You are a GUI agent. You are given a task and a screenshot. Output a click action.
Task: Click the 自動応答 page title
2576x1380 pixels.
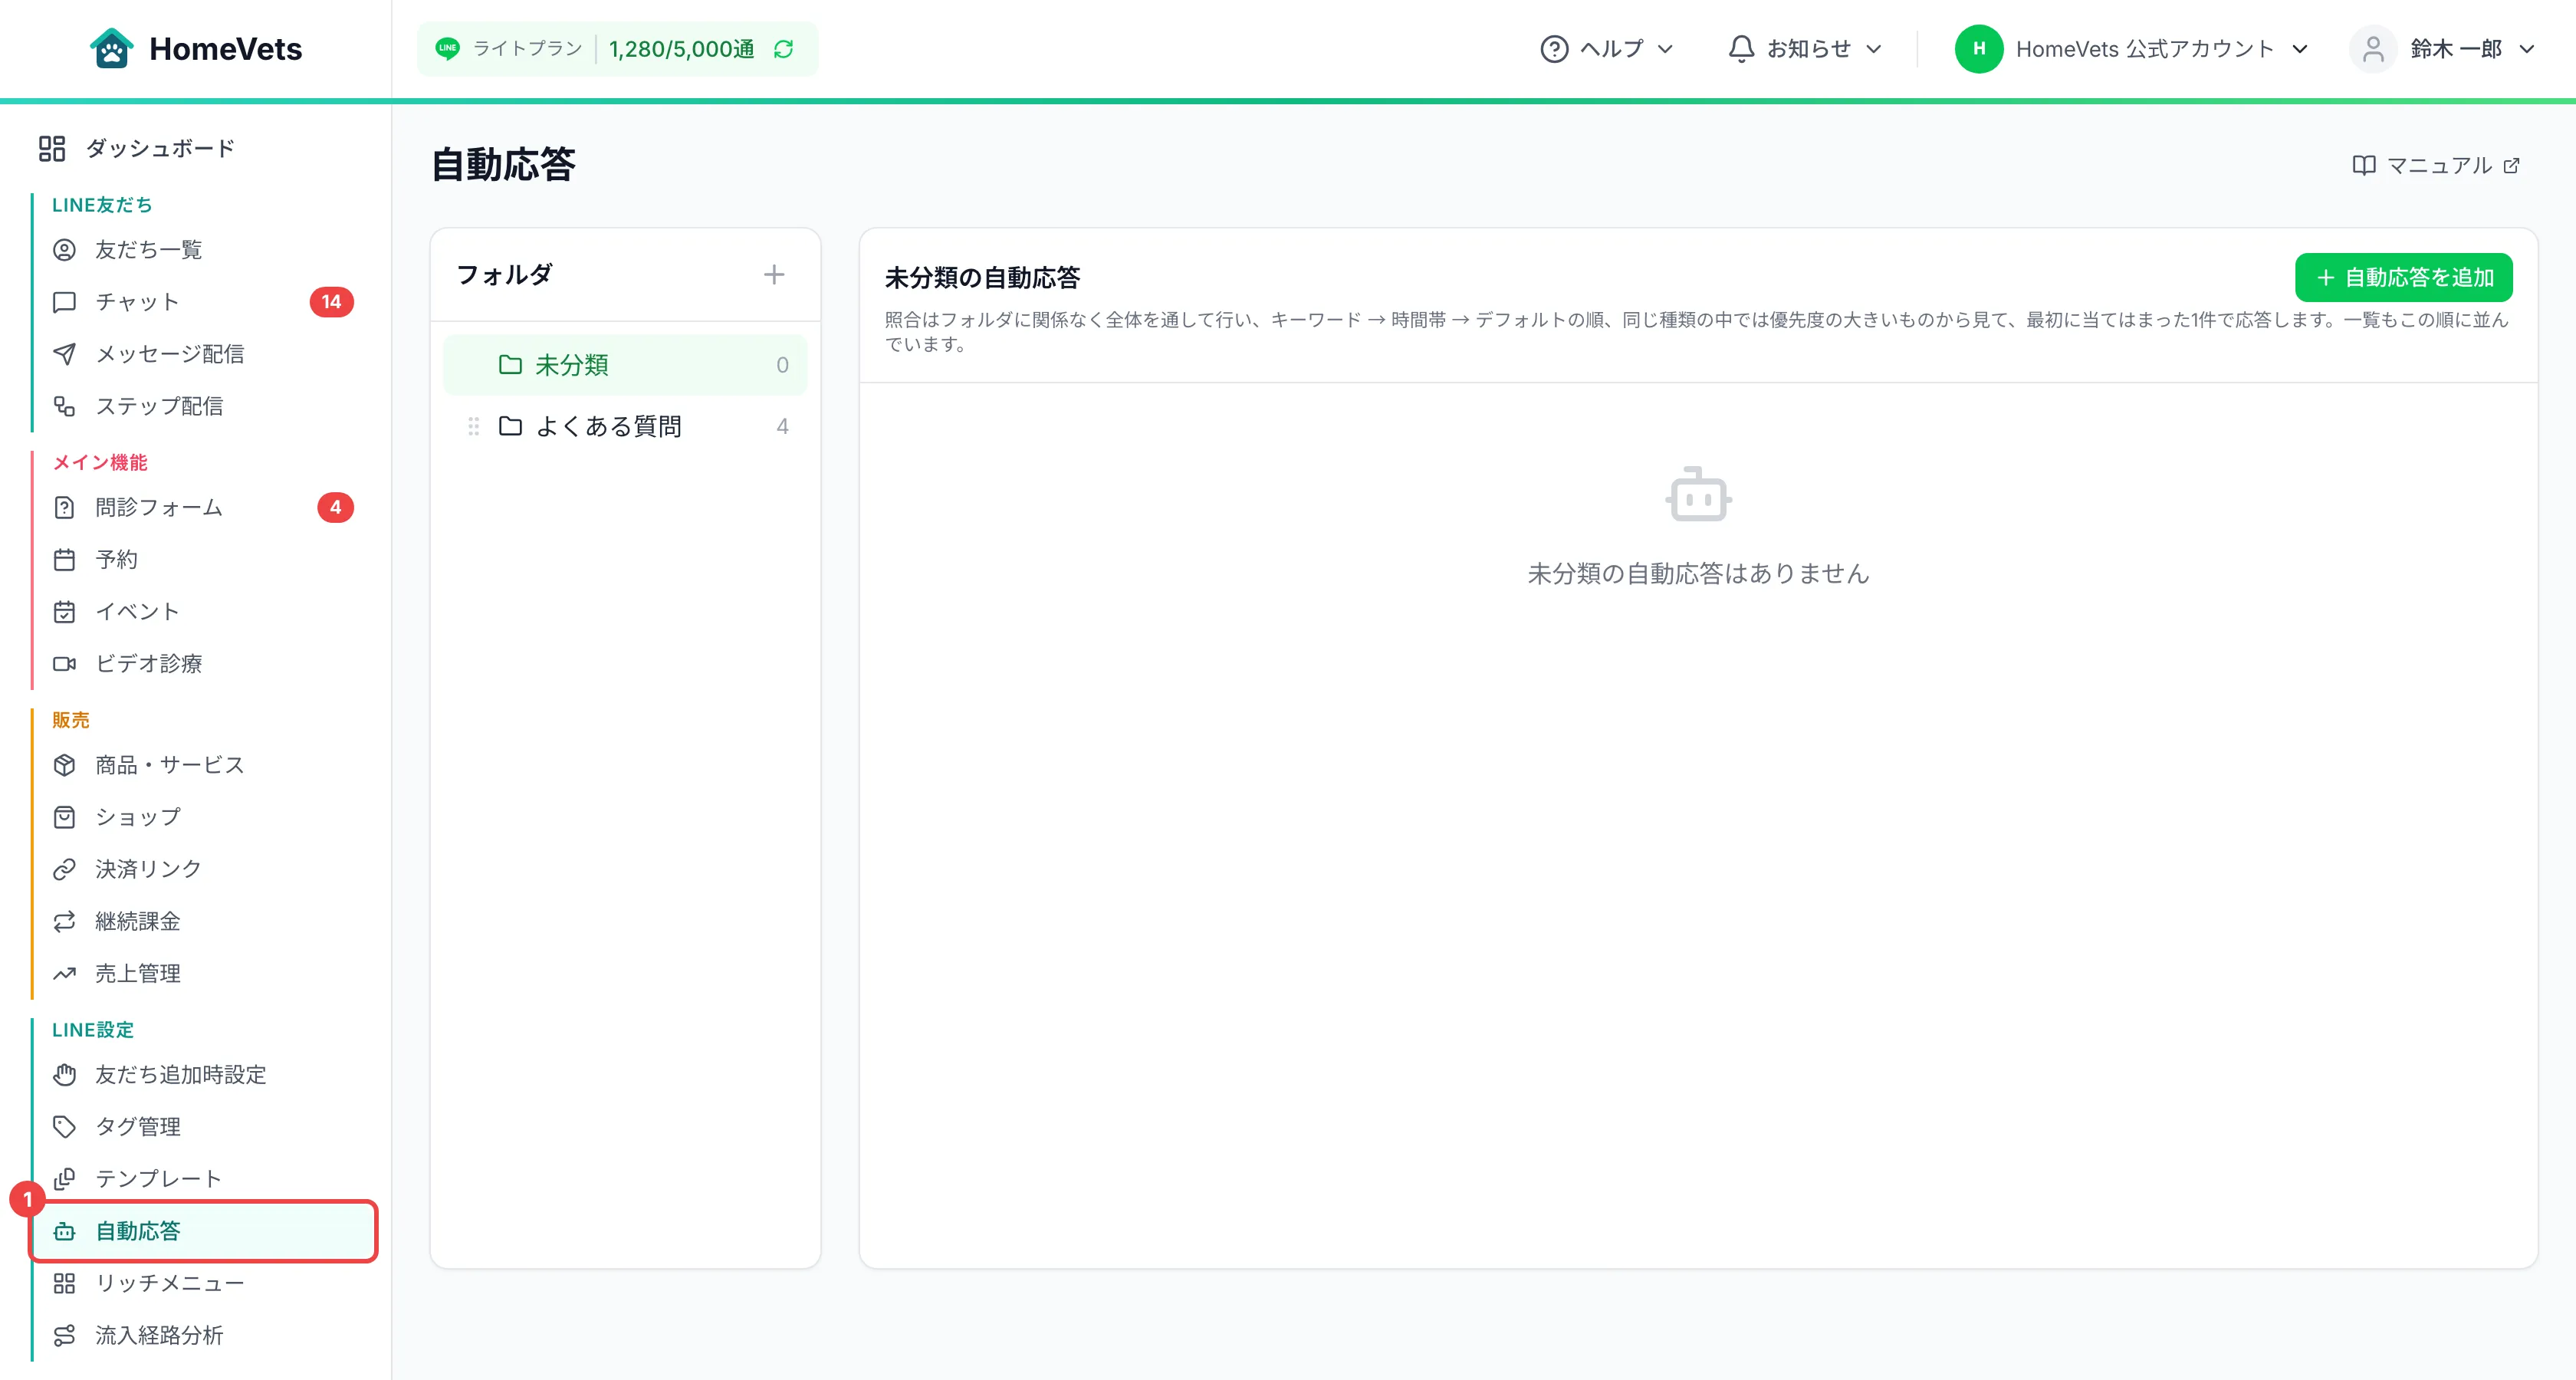[503, 164]
